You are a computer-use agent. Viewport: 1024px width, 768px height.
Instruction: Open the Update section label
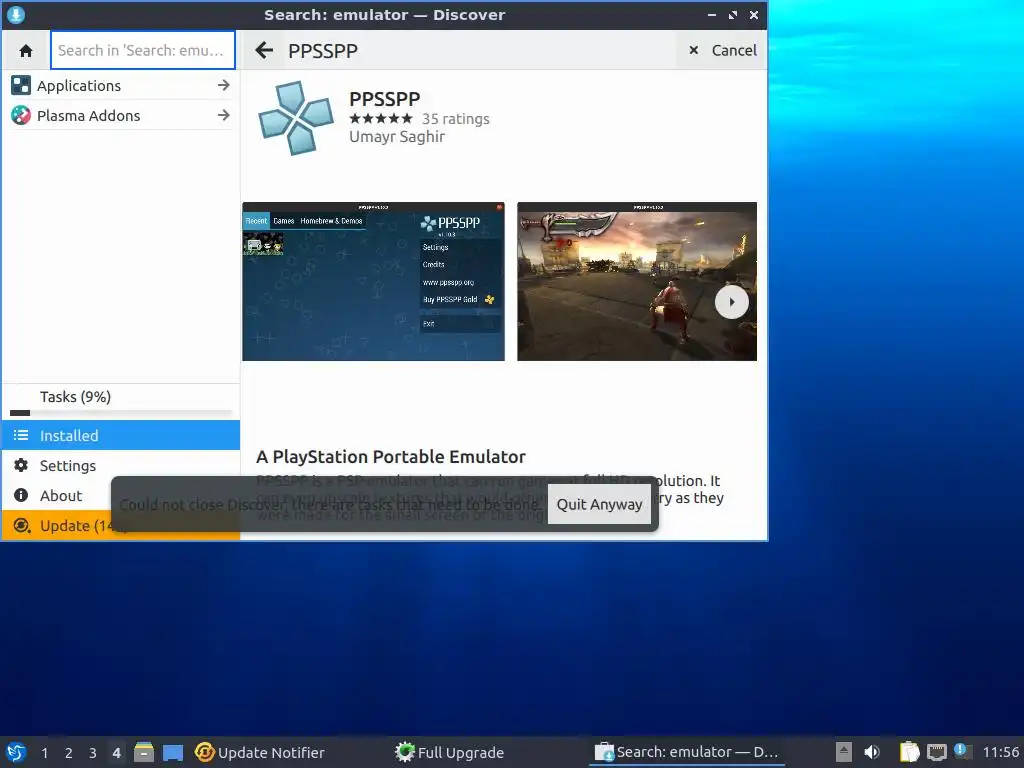pyautogui.click(x=76, y=526)
